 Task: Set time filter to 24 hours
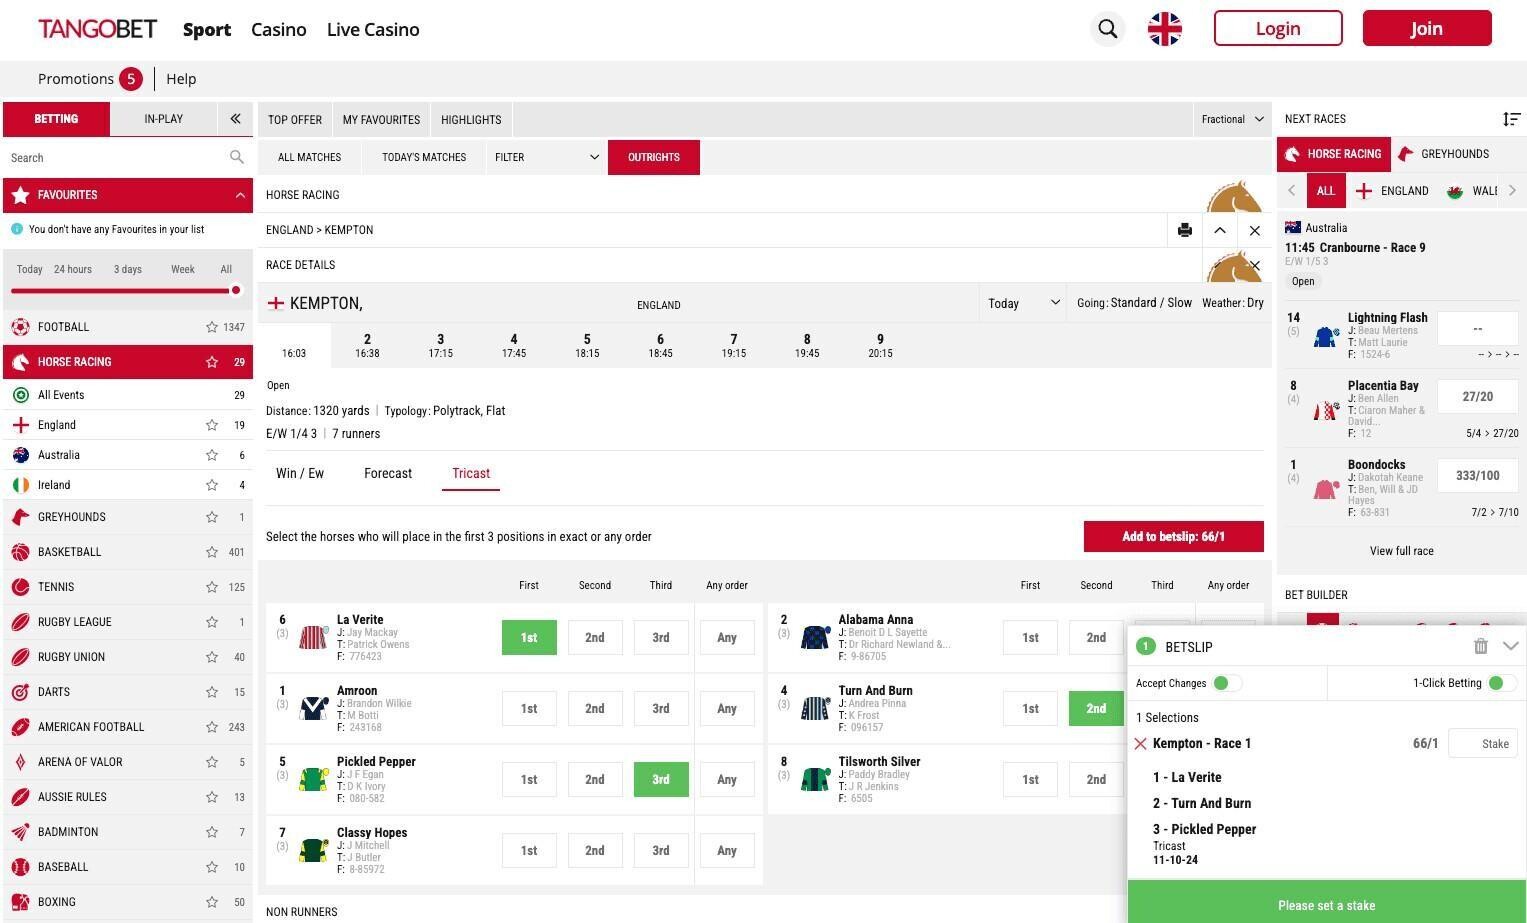73,269
